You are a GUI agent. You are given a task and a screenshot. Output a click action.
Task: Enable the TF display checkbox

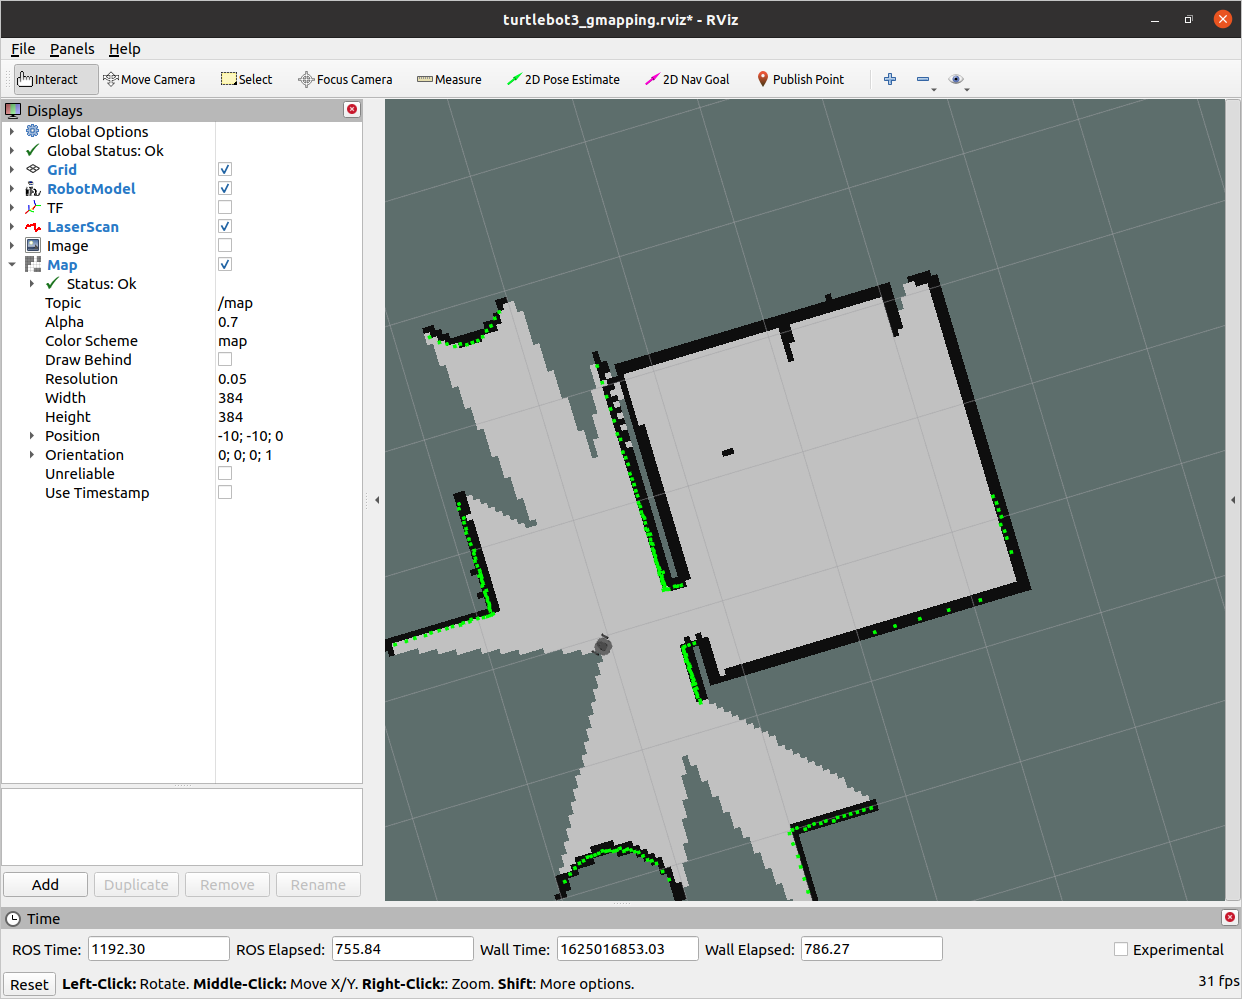click(x=225, y=208)
